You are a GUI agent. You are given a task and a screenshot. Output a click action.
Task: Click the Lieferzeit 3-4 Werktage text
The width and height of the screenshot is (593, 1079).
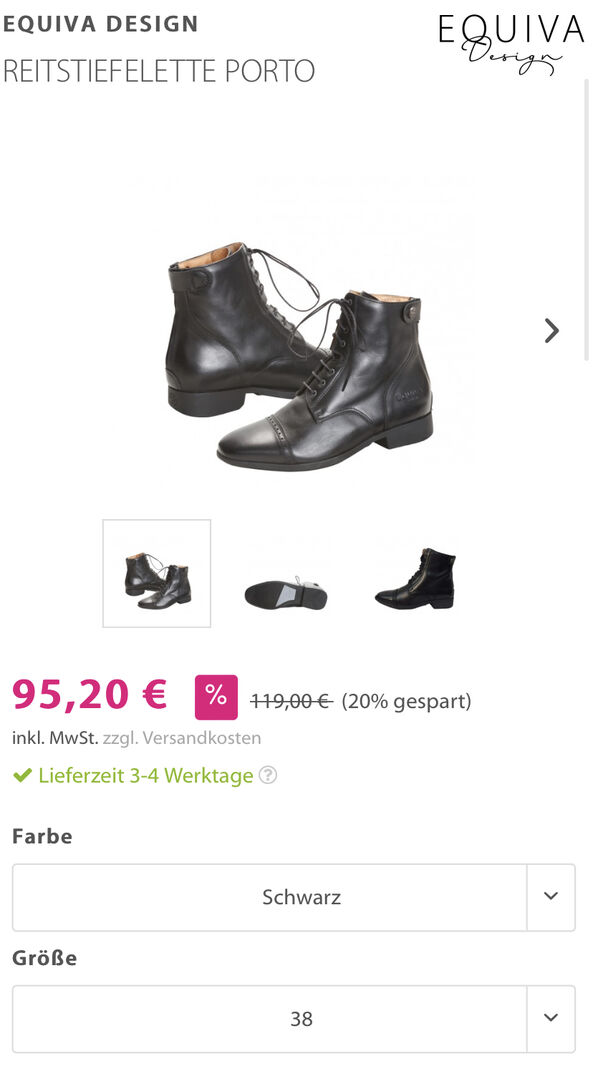coord(146,776)
